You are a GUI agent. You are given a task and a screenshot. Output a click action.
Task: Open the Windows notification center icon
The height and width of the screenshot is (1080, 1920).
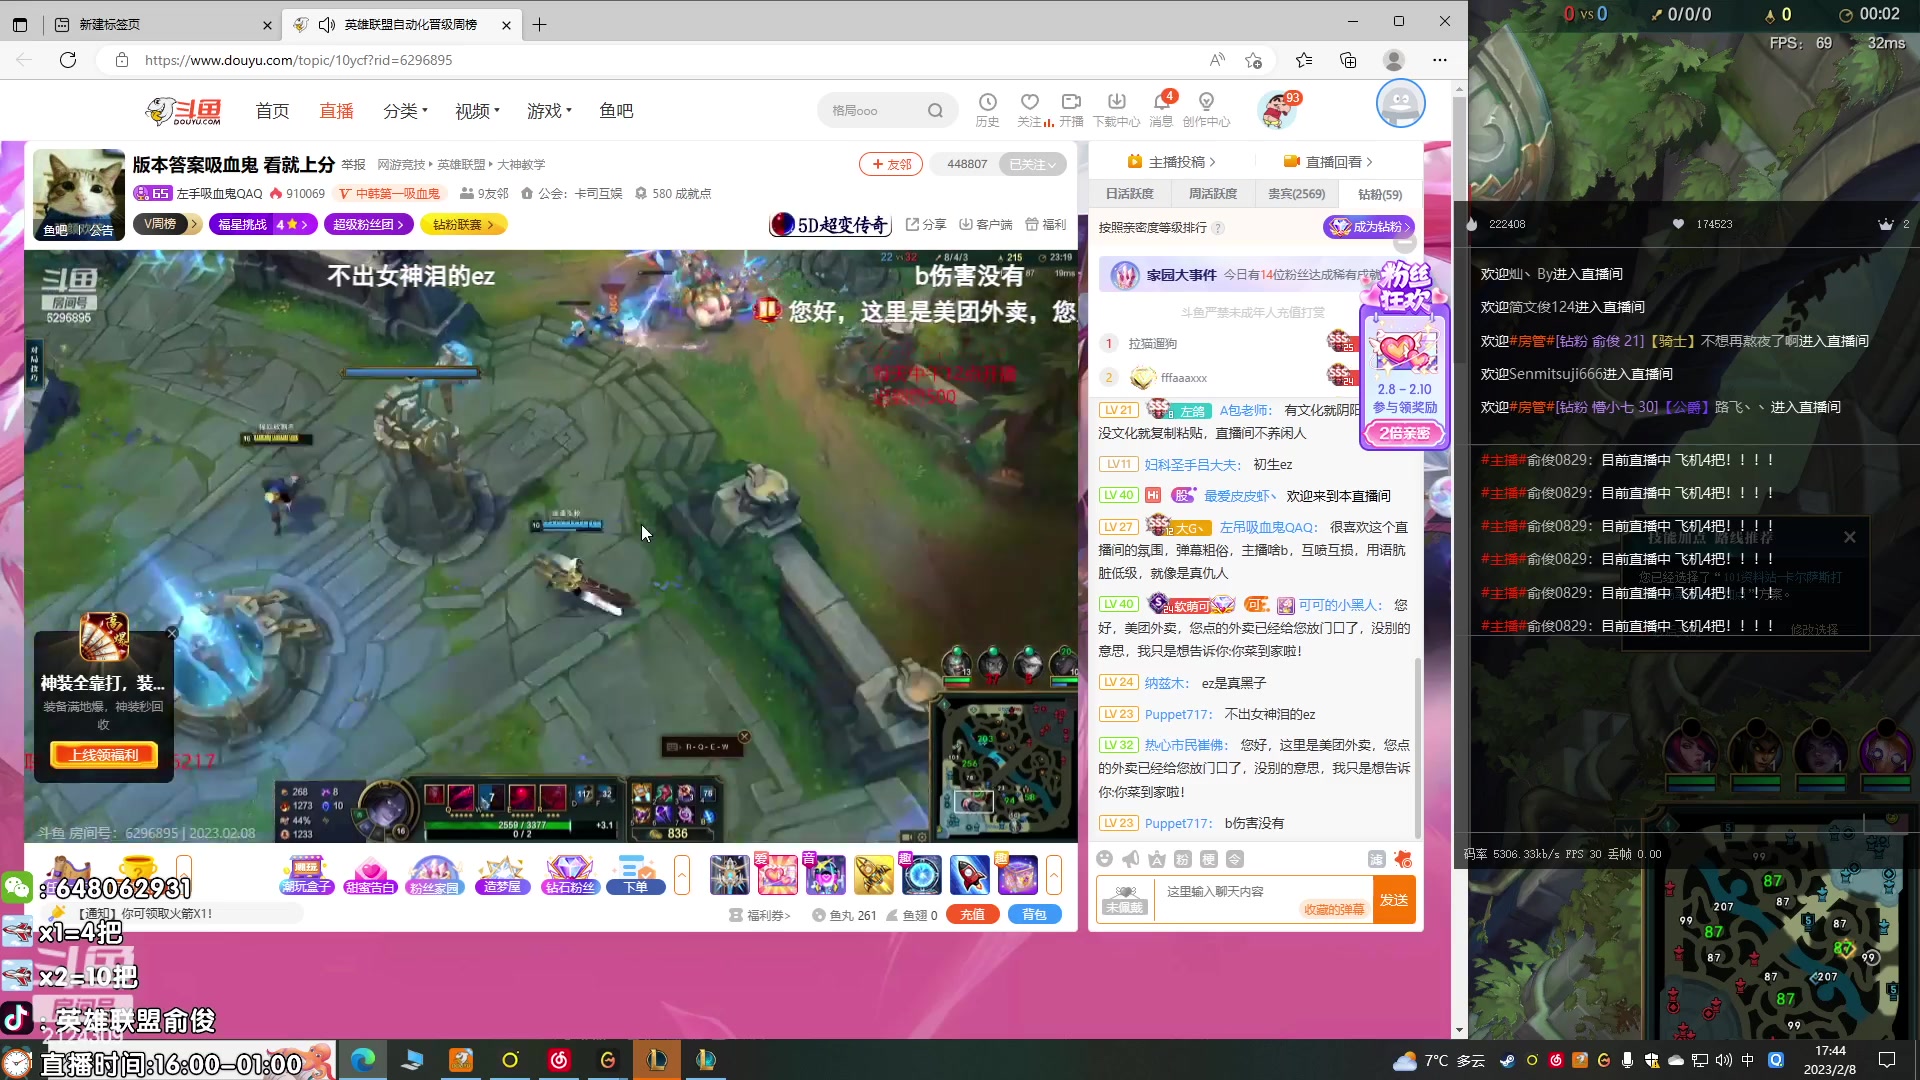pyautogui.click(x=1887, y=1060)
